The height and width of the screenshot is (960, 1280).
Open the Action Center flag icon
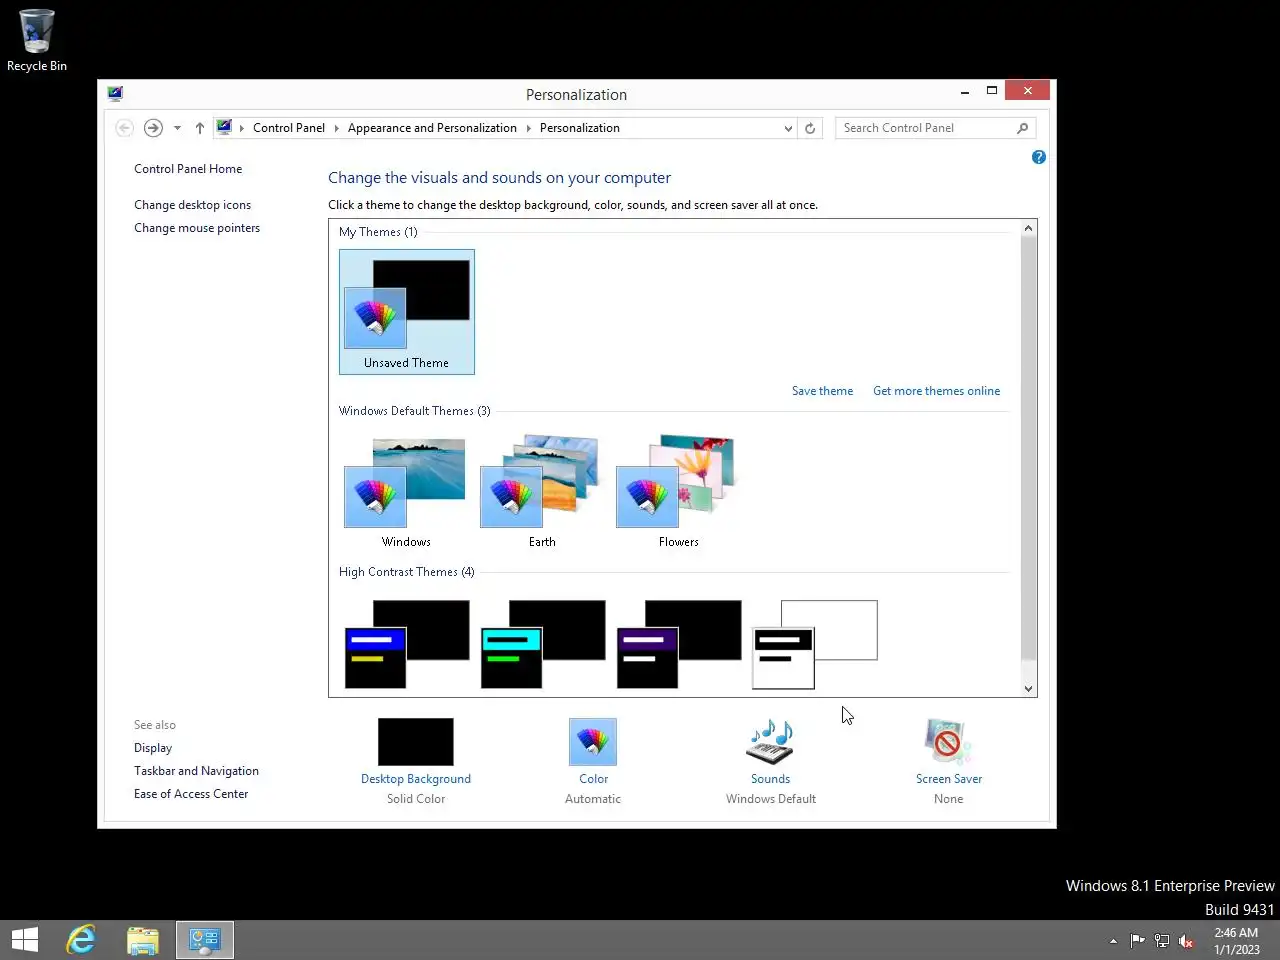[1137, 940]
